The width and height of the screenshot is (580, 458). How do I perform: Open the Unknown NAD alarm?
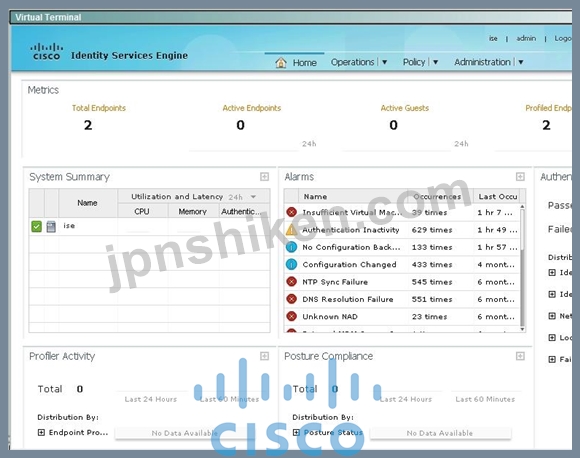(330, 316)
